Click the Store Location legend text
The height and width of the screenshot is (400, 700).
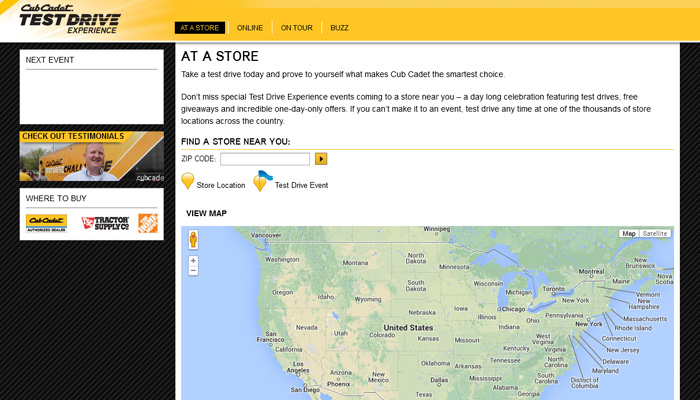pos(221,185)
